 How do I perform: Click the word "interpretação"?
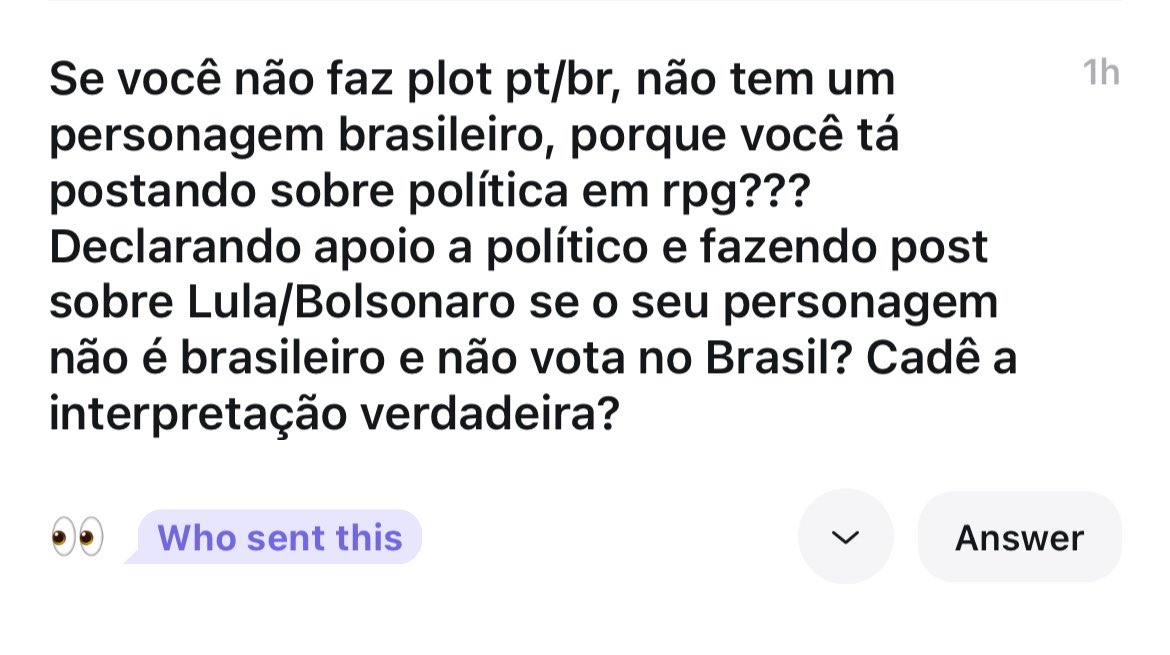click(x=198, y=415)
